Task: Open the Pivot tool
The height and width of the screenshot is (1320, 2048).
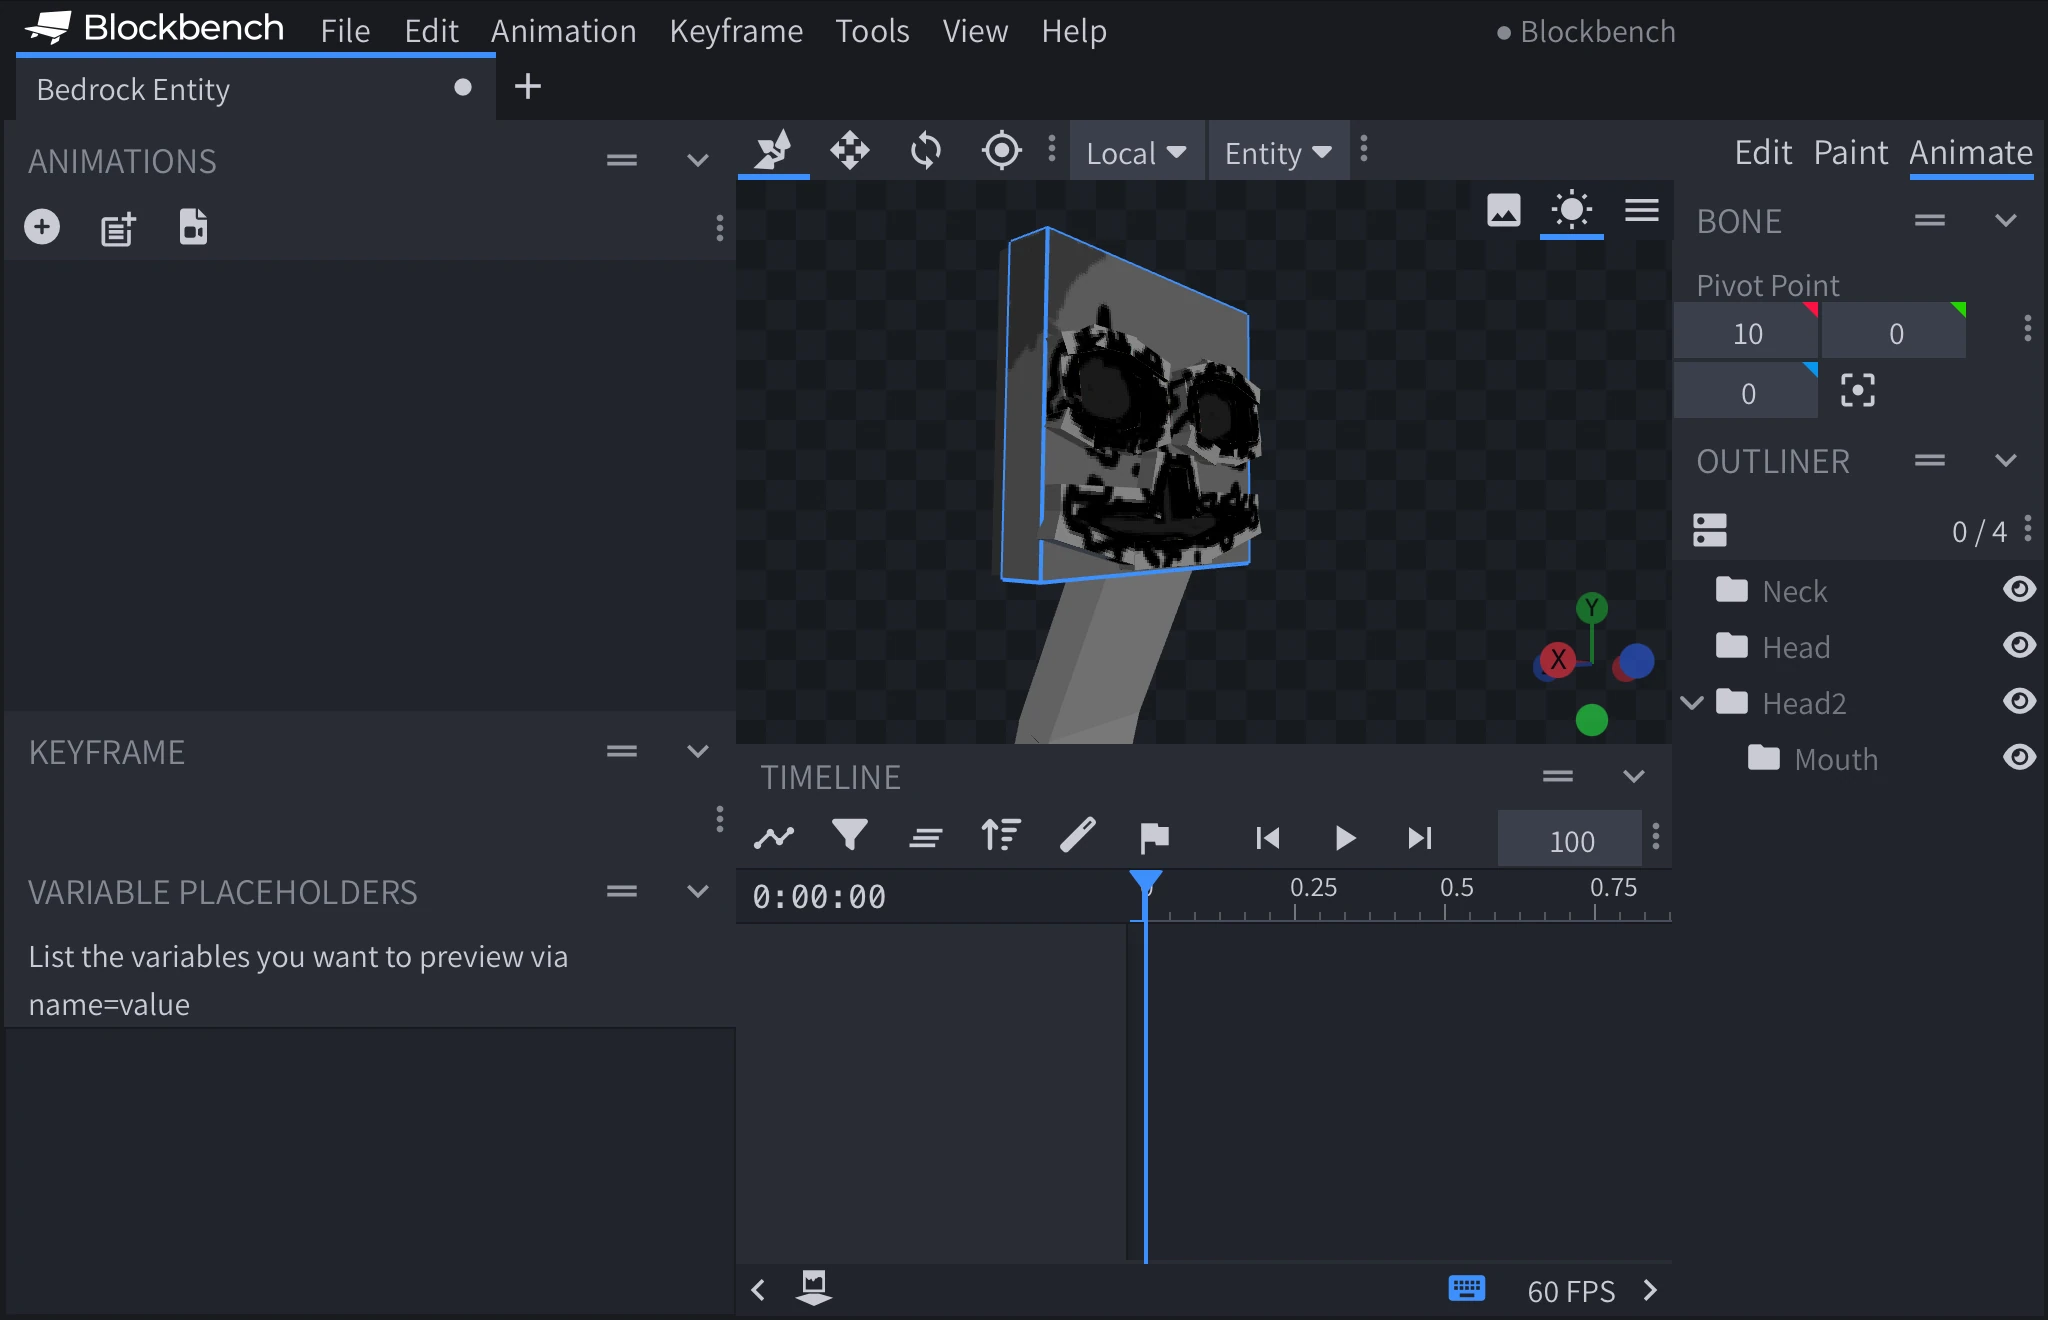Action: (x=1001, y=151)
